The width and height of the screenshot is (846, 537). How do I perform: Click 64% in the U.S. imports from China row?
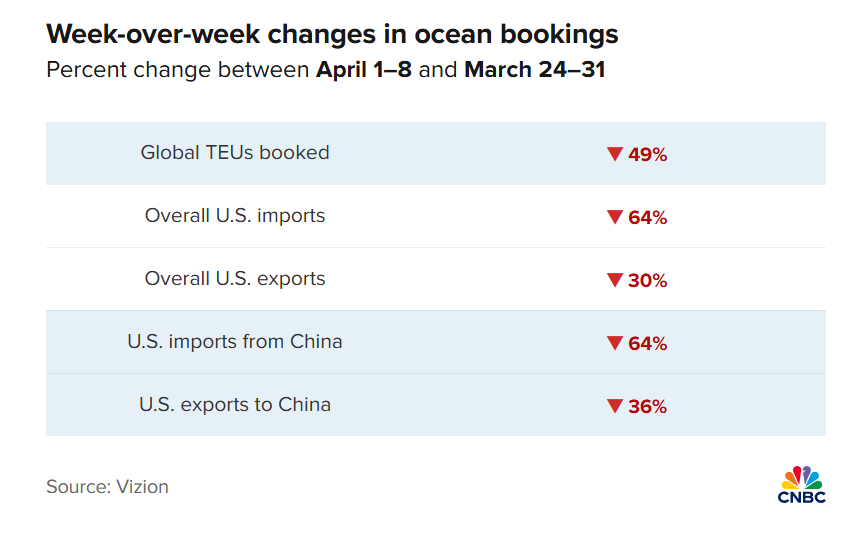648,343
